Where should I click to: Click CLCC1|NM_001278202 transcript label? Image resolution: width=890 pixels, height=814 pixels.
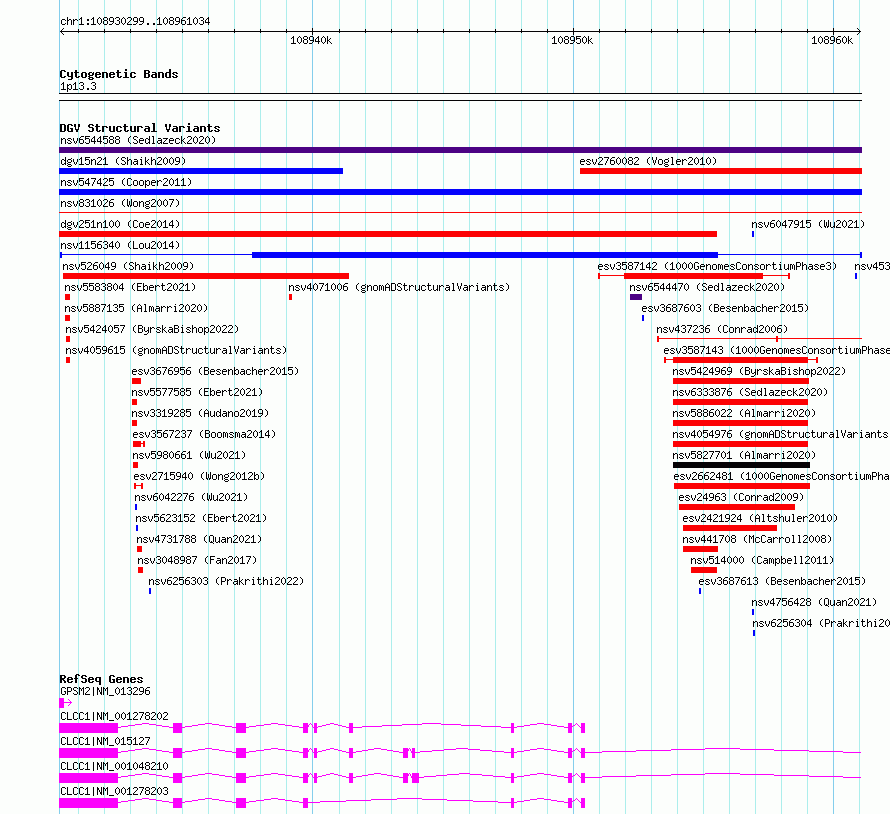[114, 716]
